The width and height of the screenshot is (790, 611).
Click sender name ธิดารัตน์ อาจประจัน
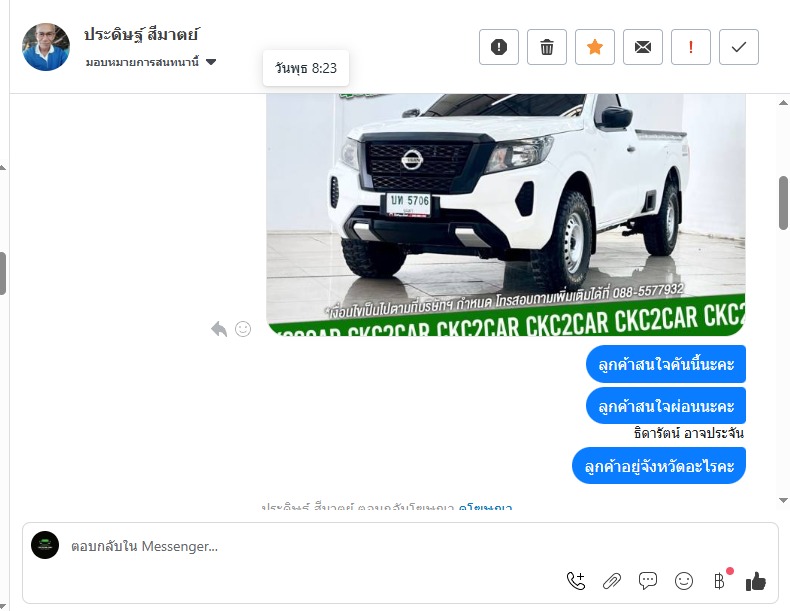[689, 433]
